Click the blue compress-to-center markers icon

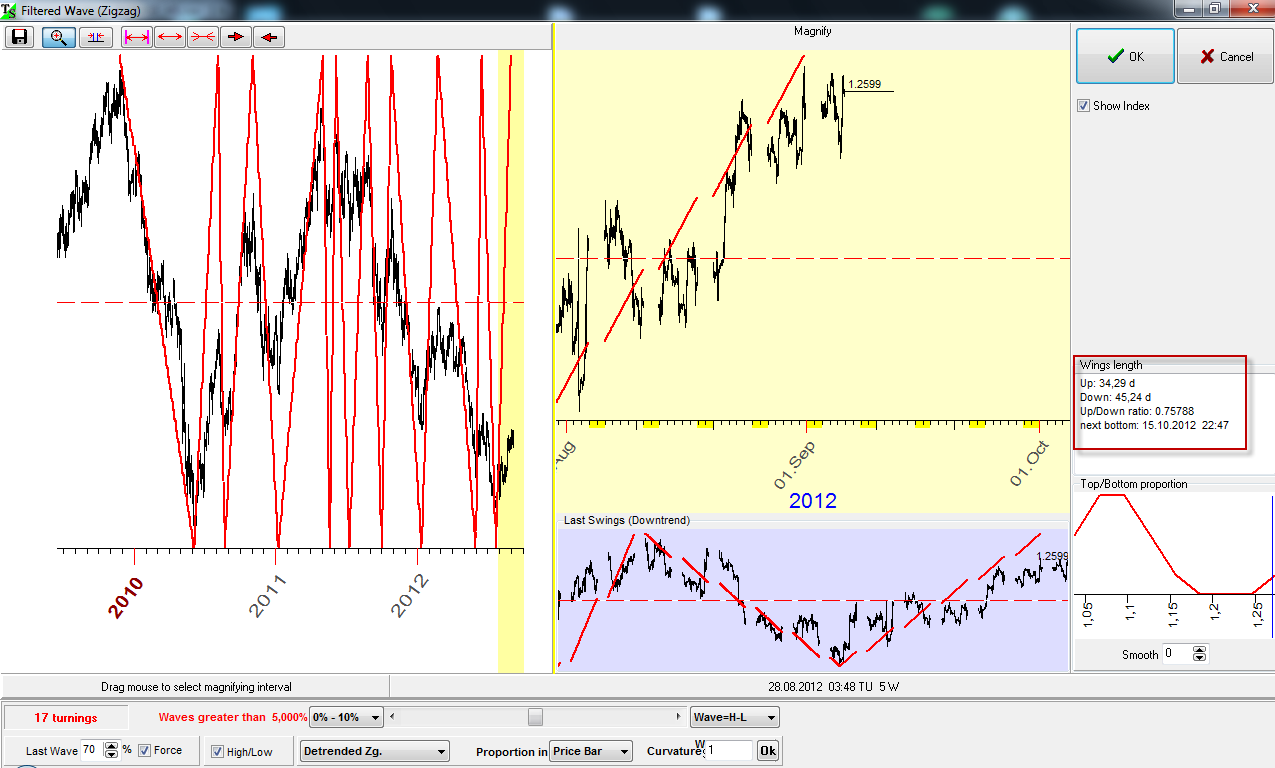point(96,37)
